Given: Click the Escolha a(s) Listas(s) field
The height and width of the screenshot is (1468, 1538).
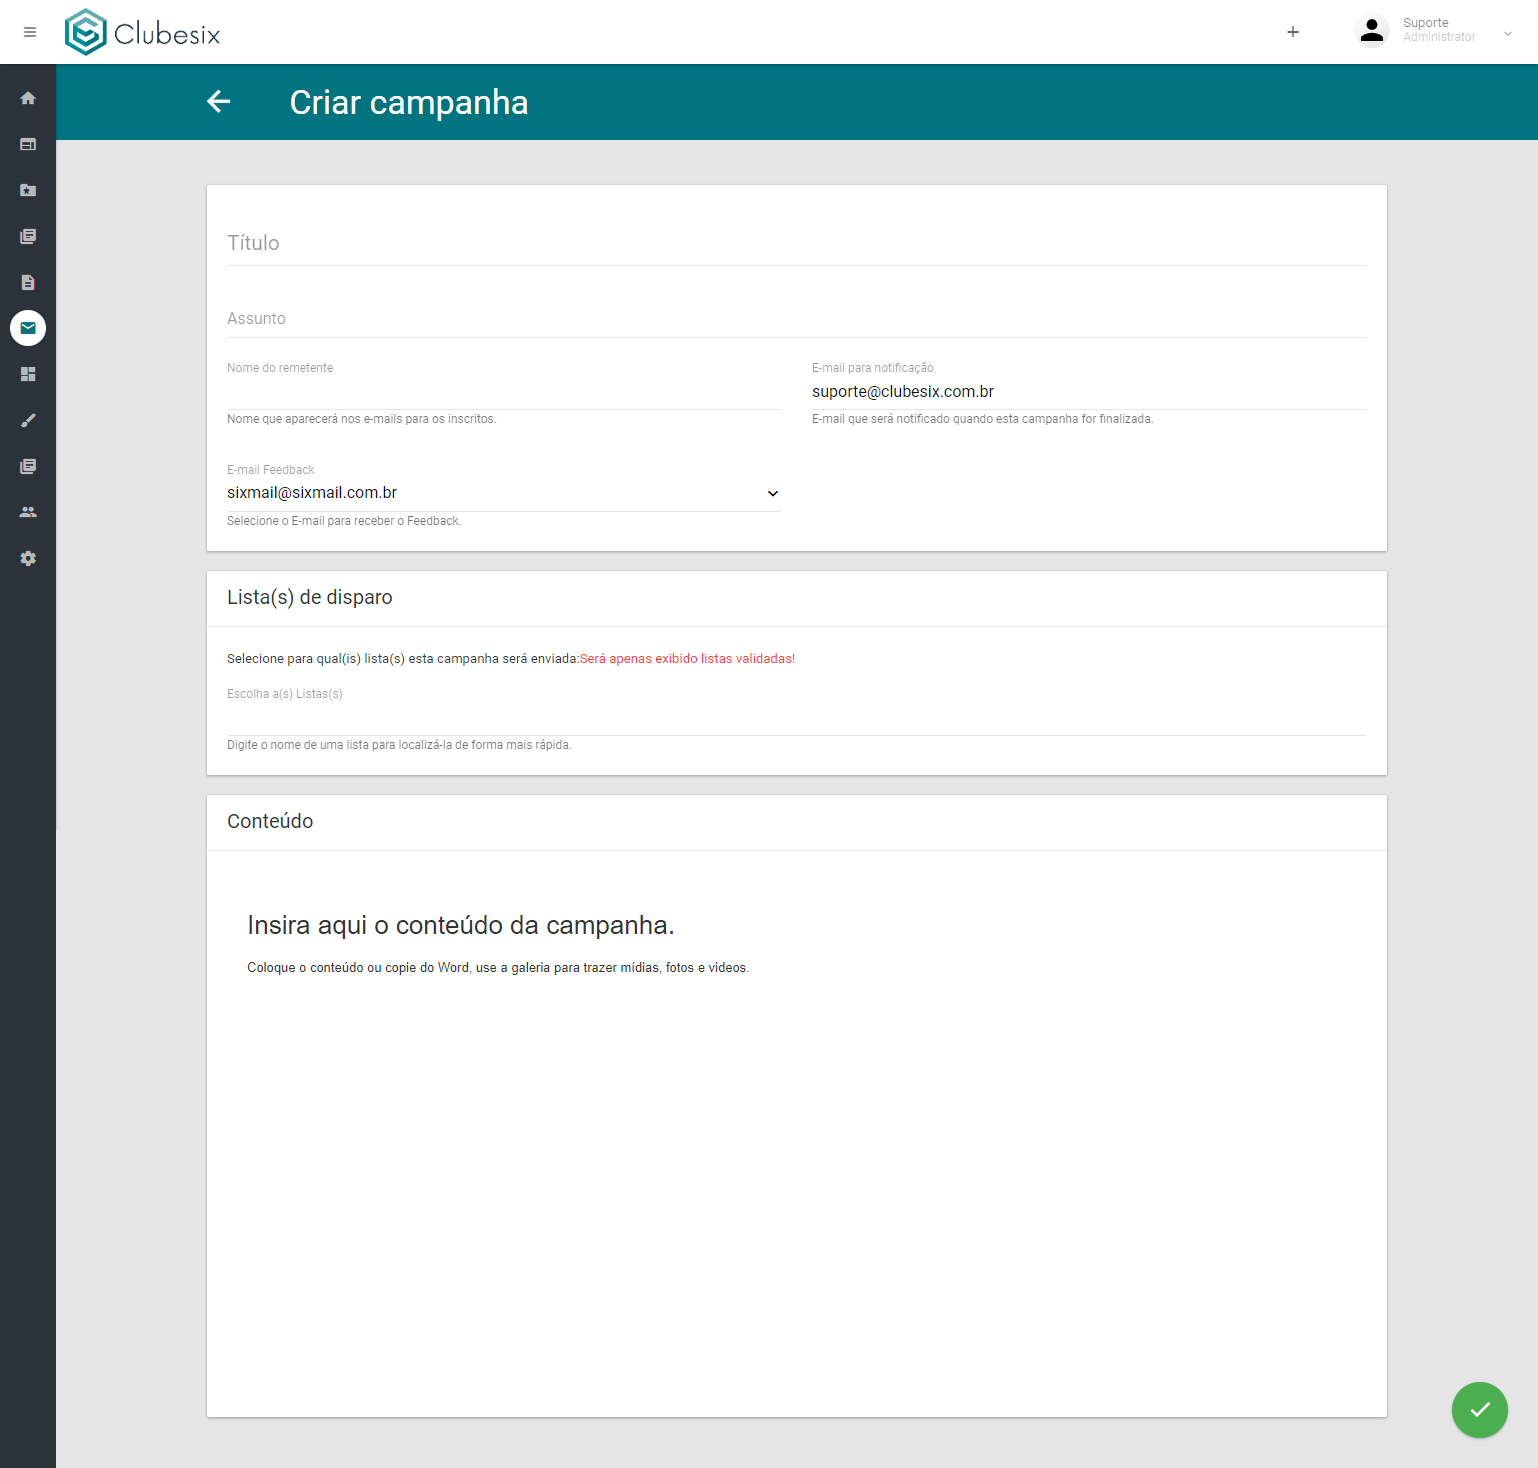Looking at the screenshot, I should 796,718.
